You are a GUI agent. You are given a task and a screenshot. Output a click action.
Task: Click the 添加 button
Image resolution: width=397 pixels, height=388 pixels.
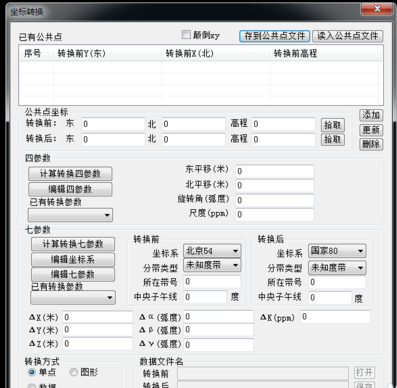click(371, 115)
